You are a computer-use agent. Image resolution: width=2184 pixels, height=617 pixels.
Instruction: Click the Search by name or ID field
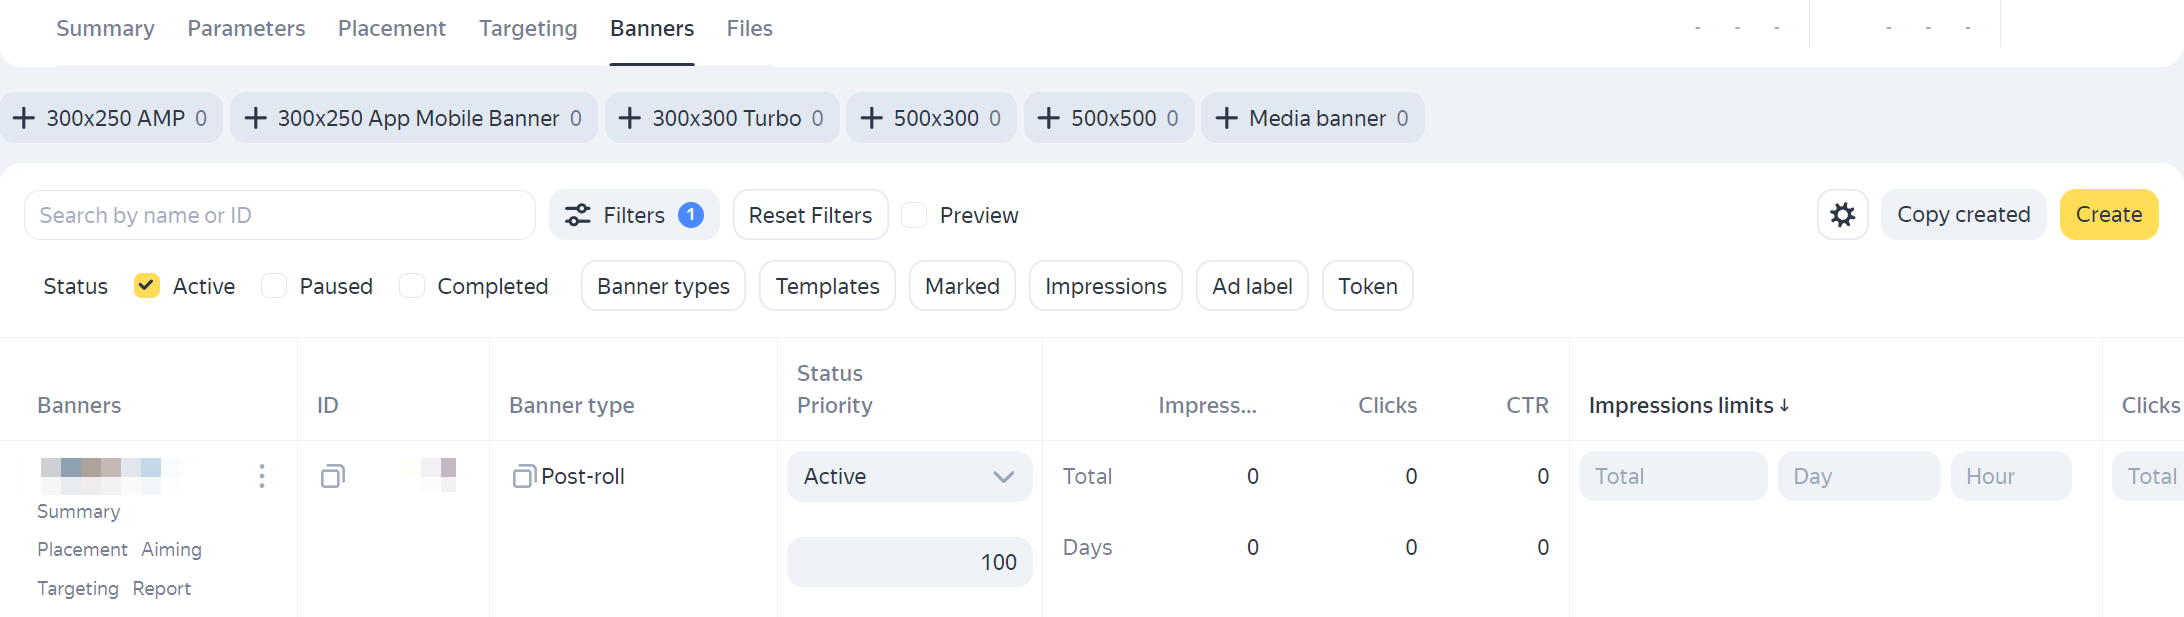point(280,215)
